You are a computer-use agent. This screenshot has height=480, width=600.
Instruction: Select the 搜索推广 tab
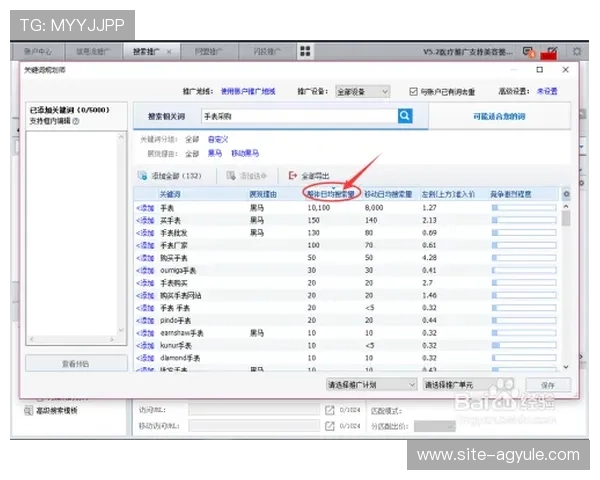(x=146, y=52)
